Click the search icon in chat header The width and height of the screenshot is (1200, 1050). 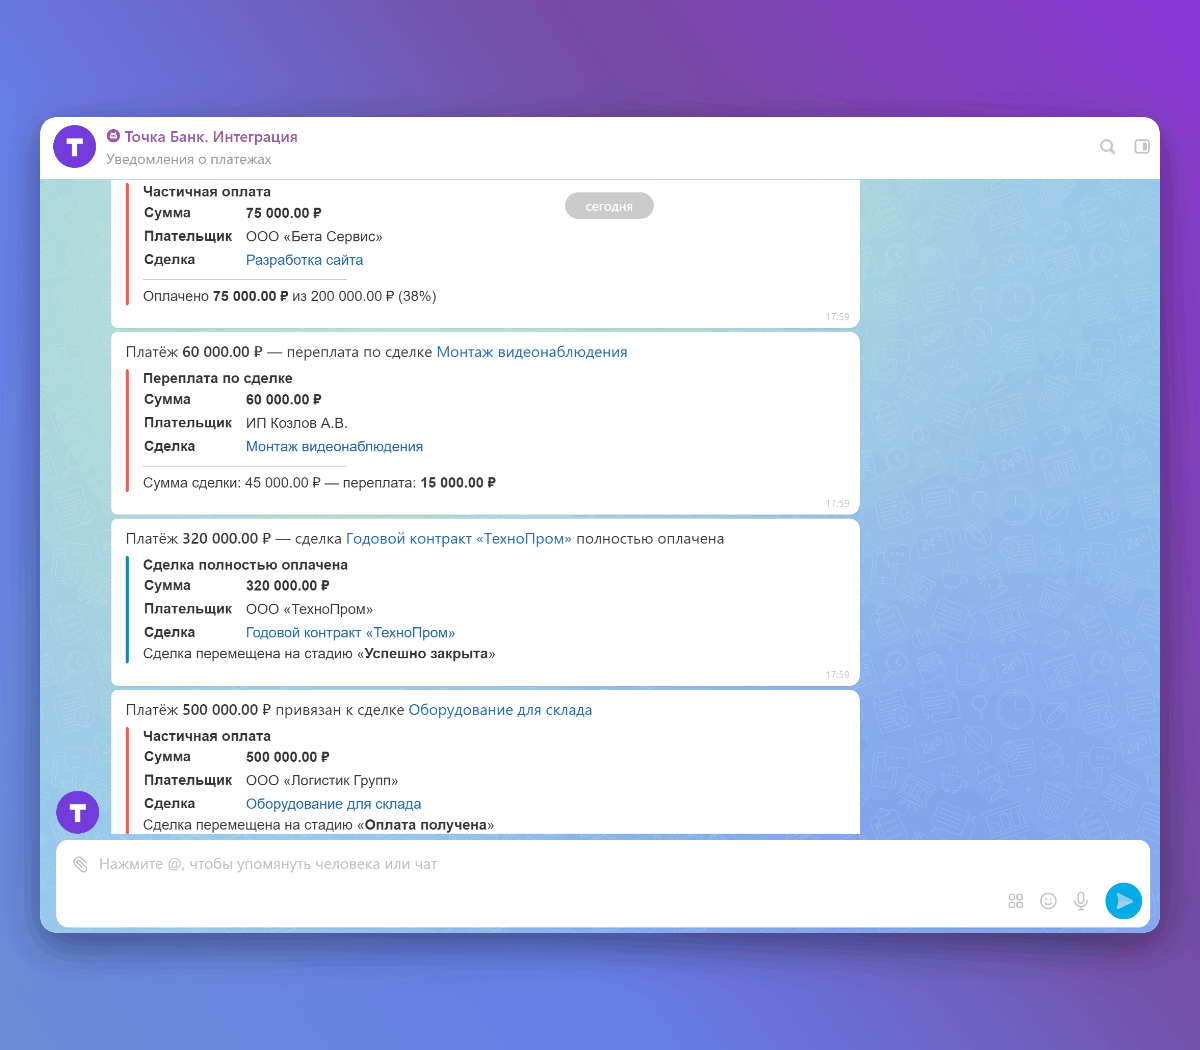tap(1107, 147)
